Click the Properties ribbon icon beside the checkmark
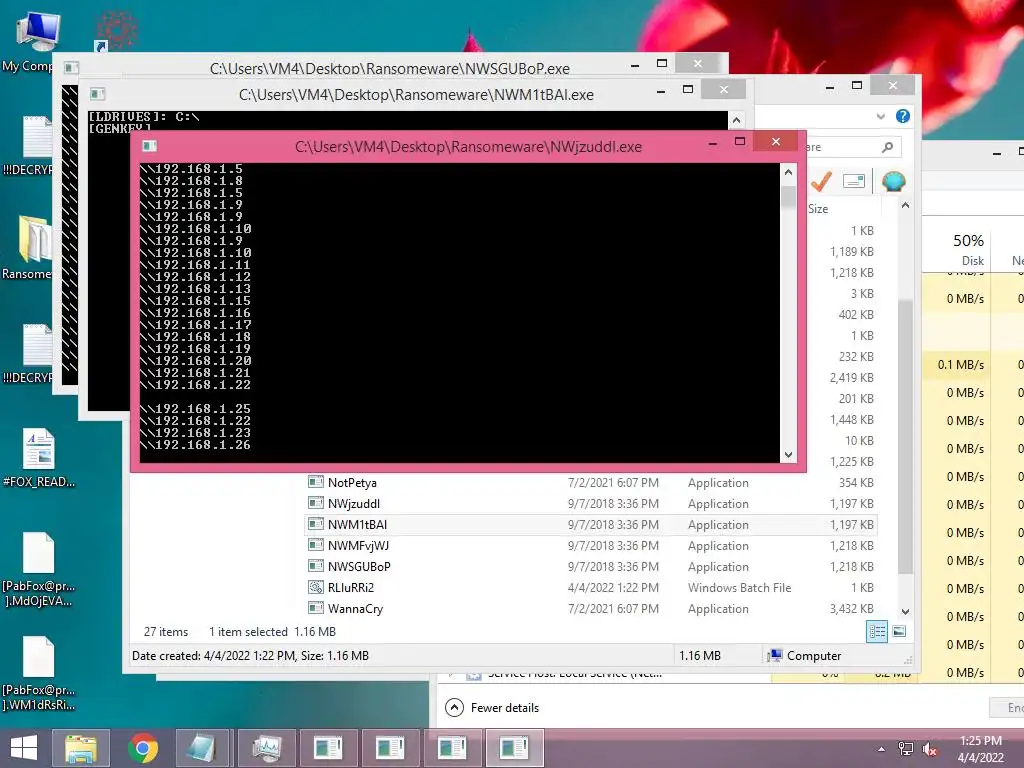1024x768 pixels. [854, 181]
